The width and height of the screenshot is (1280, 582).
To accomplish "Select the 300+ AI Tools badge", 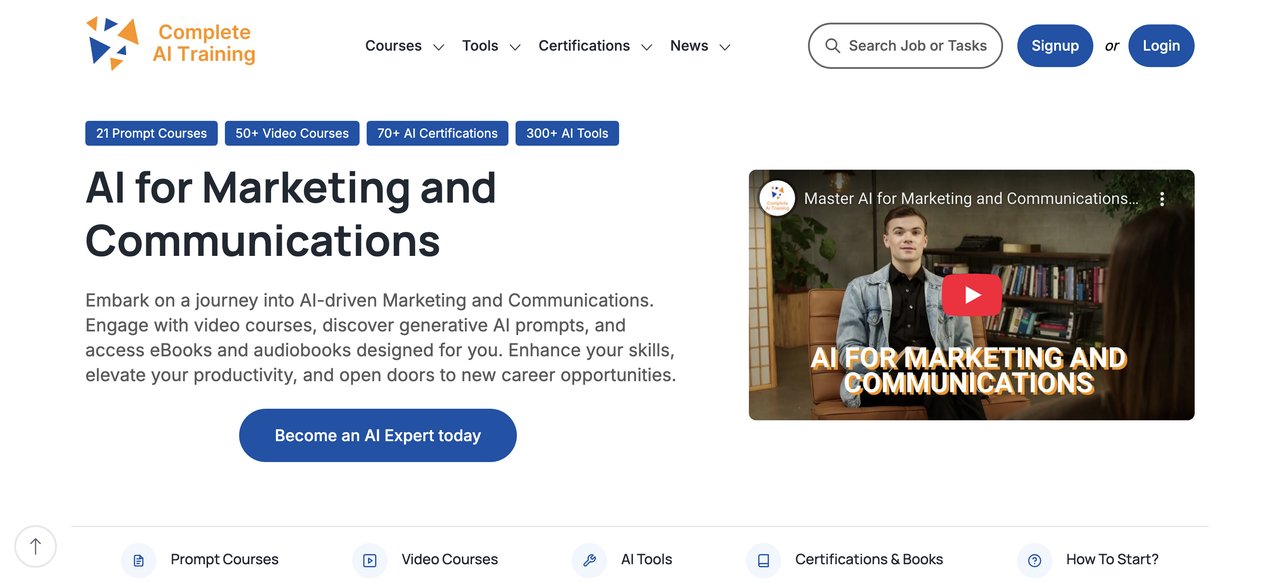I will click(x=567, y=133).
